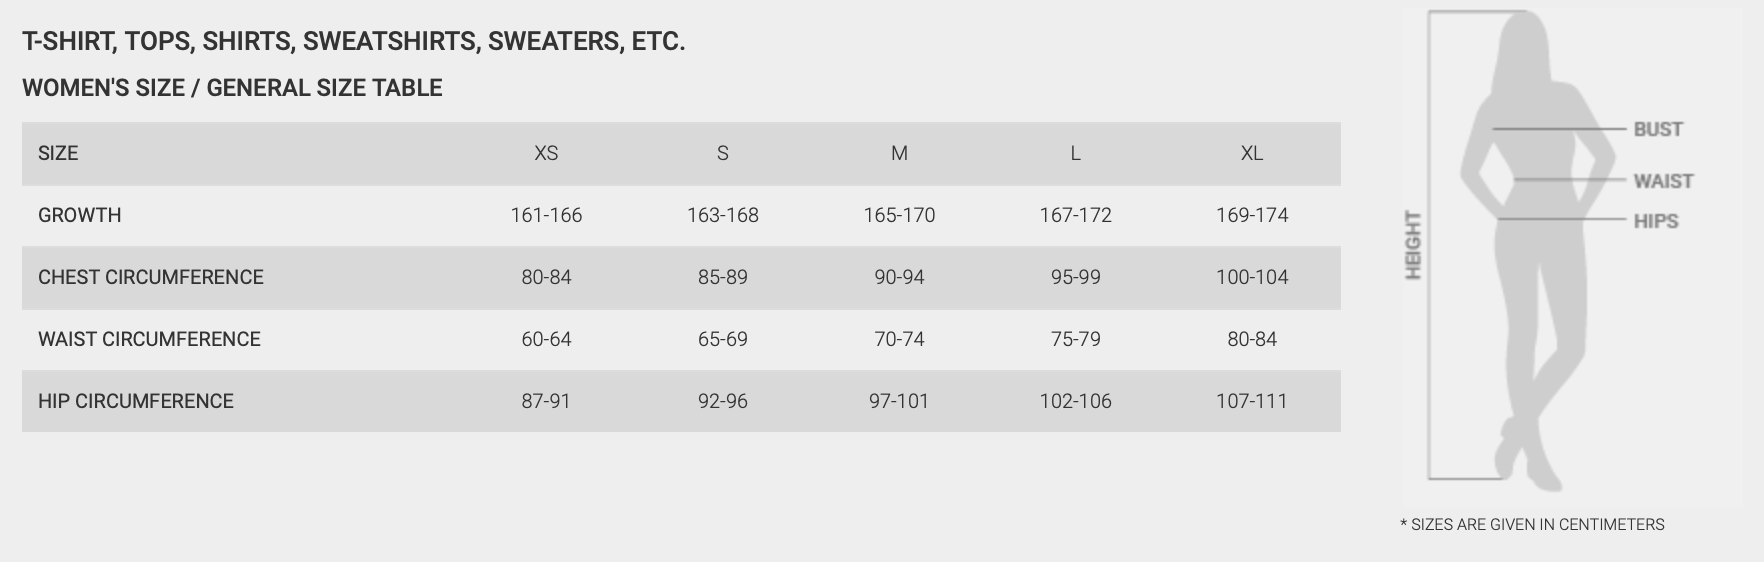
Task: Click the HIP CIRCUMFERENCE row label
Action: tap(136, 401)
